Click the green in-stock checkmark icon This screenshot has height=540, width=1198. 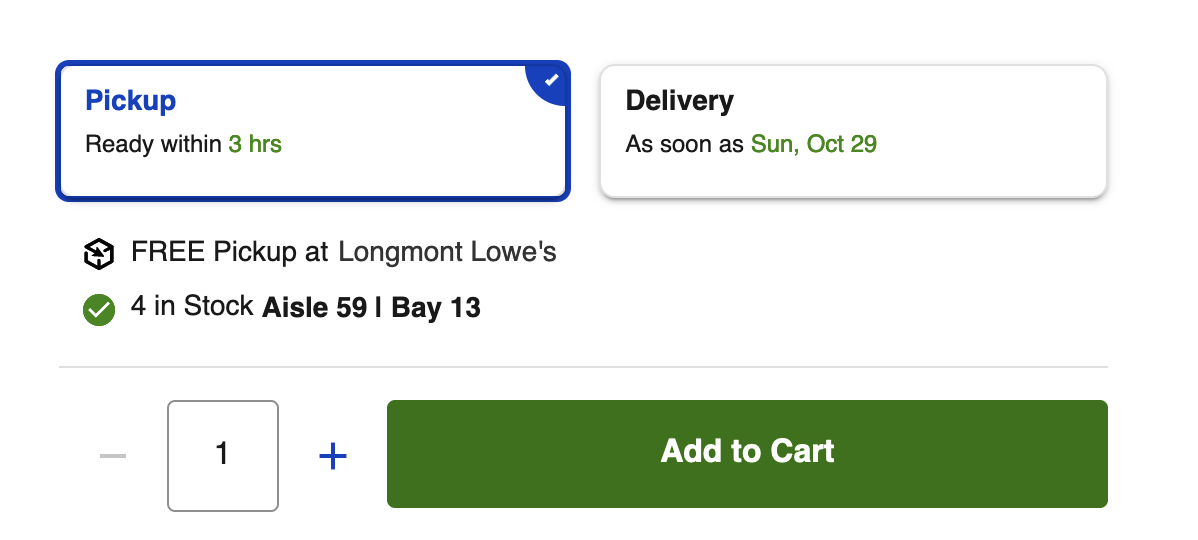[99, 310]
